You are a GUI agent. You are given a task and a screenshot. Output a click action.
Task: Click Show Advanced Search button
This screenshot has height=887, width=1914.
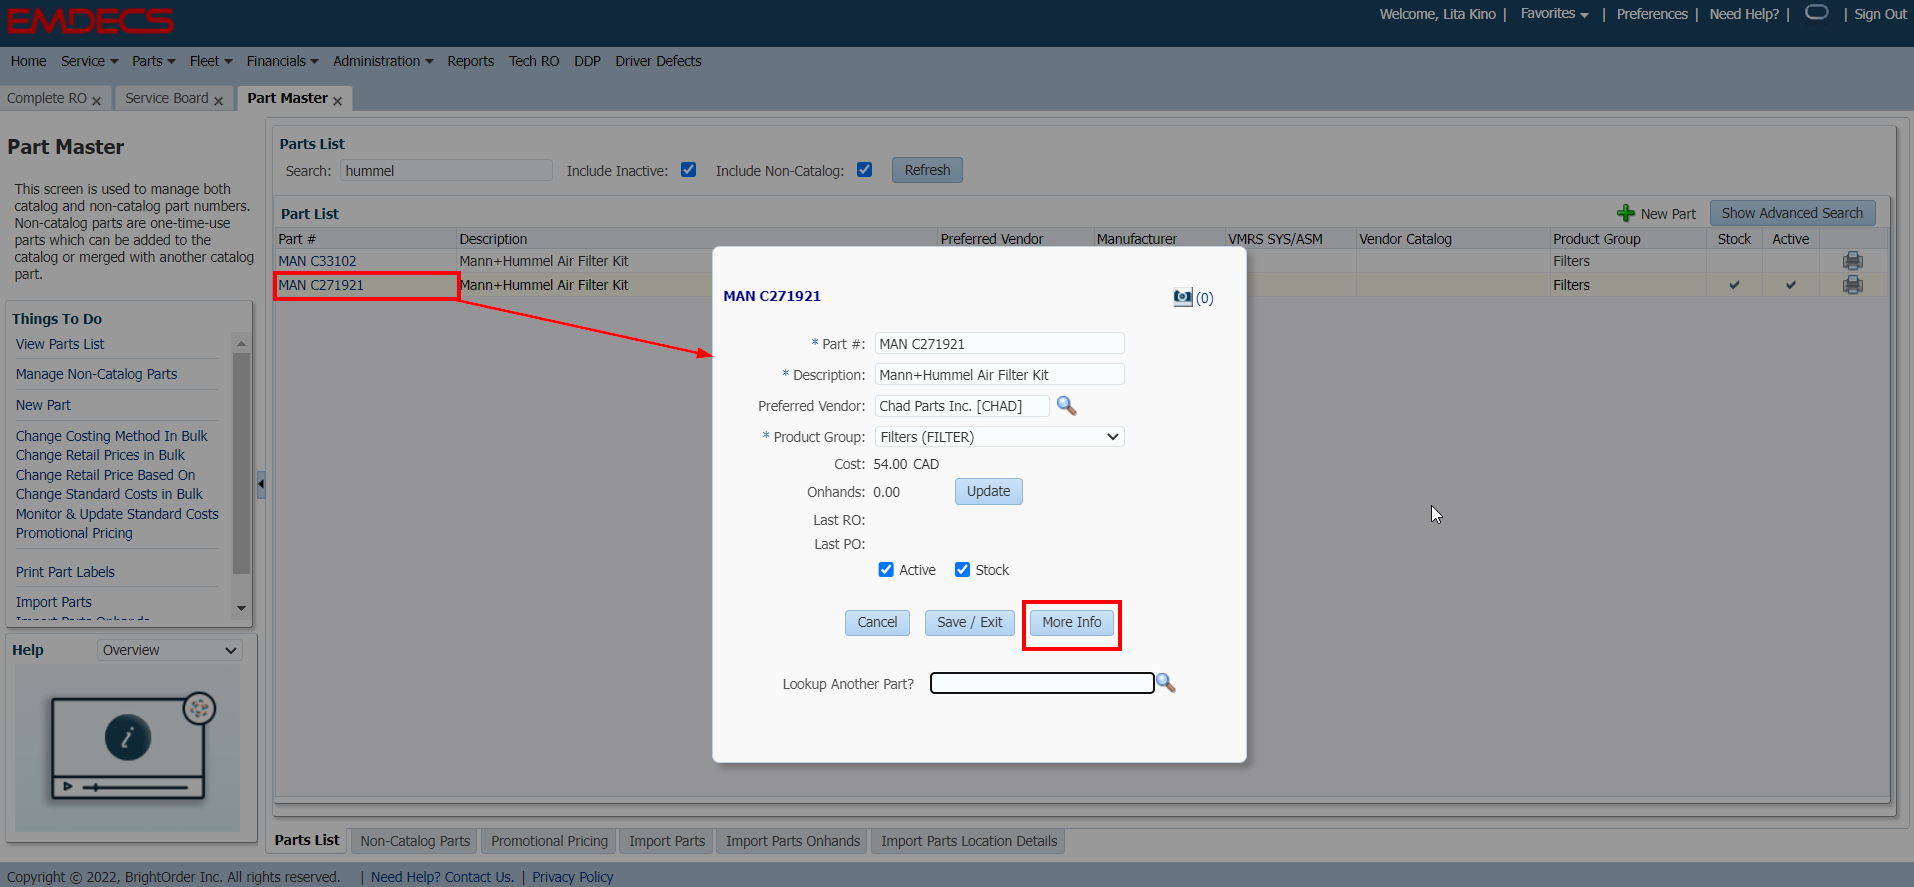point(1792,213)
